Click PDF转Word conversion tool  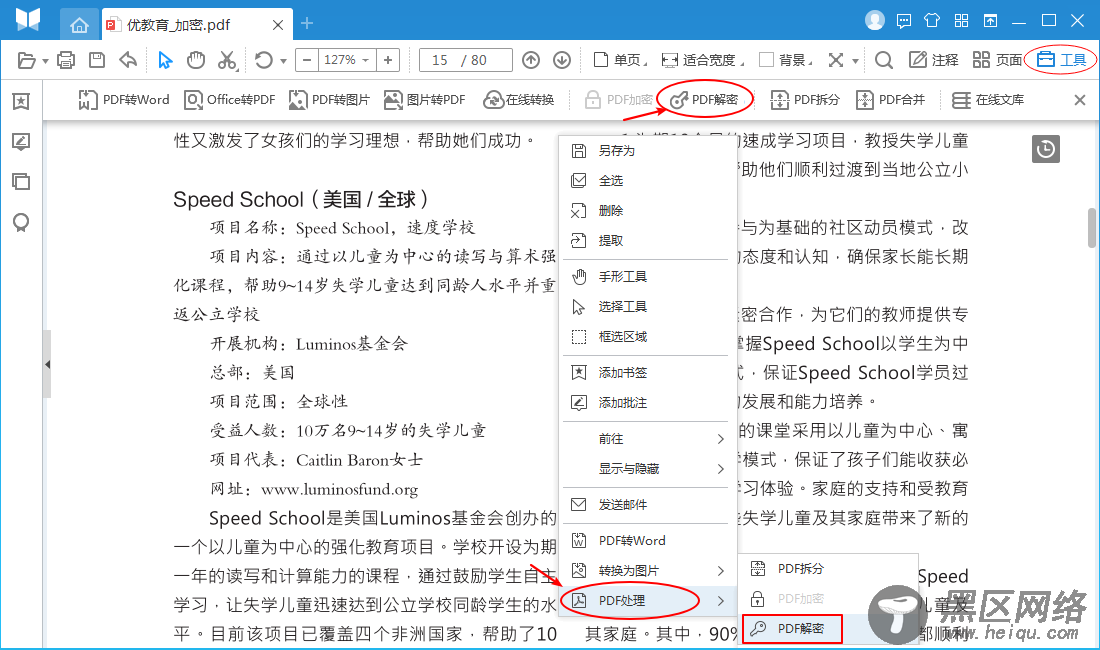click(x=123, y=100)
